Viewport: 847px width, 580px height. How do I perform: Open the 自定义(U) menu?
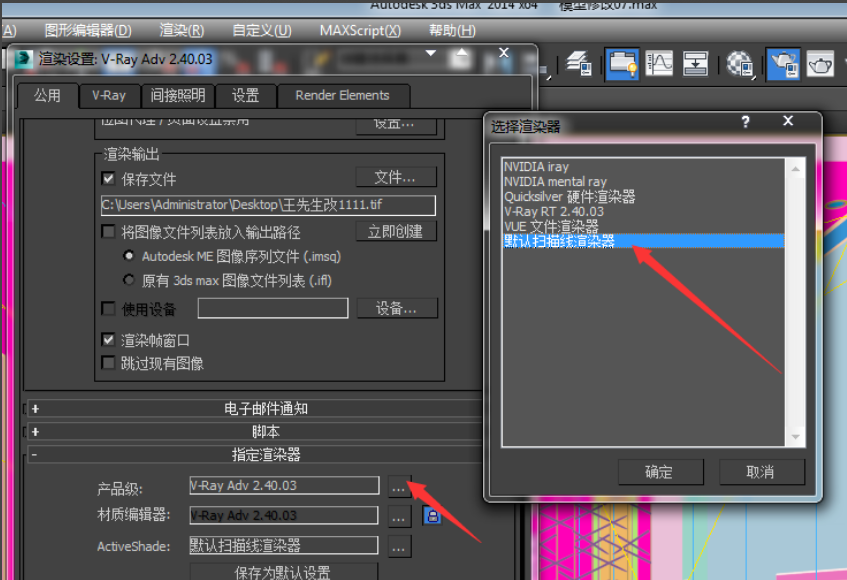[x=262, y=30]
